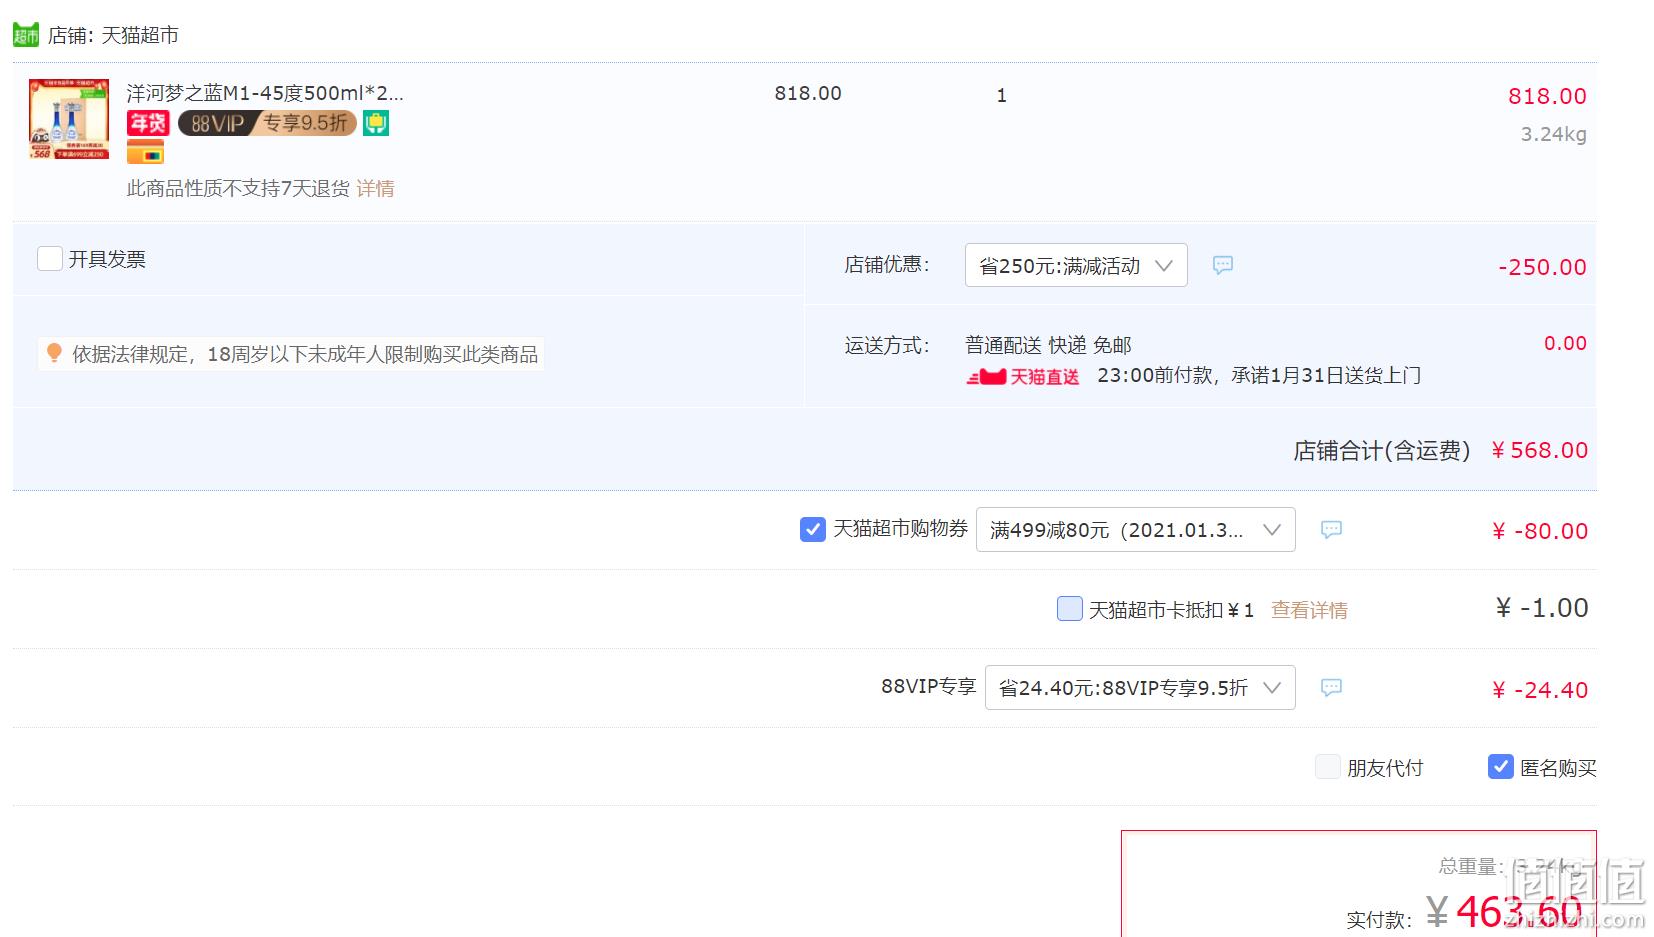Enable the 开具发票 checkbox
Viewport: 1654px width, 937px height.
pos(50,259)
